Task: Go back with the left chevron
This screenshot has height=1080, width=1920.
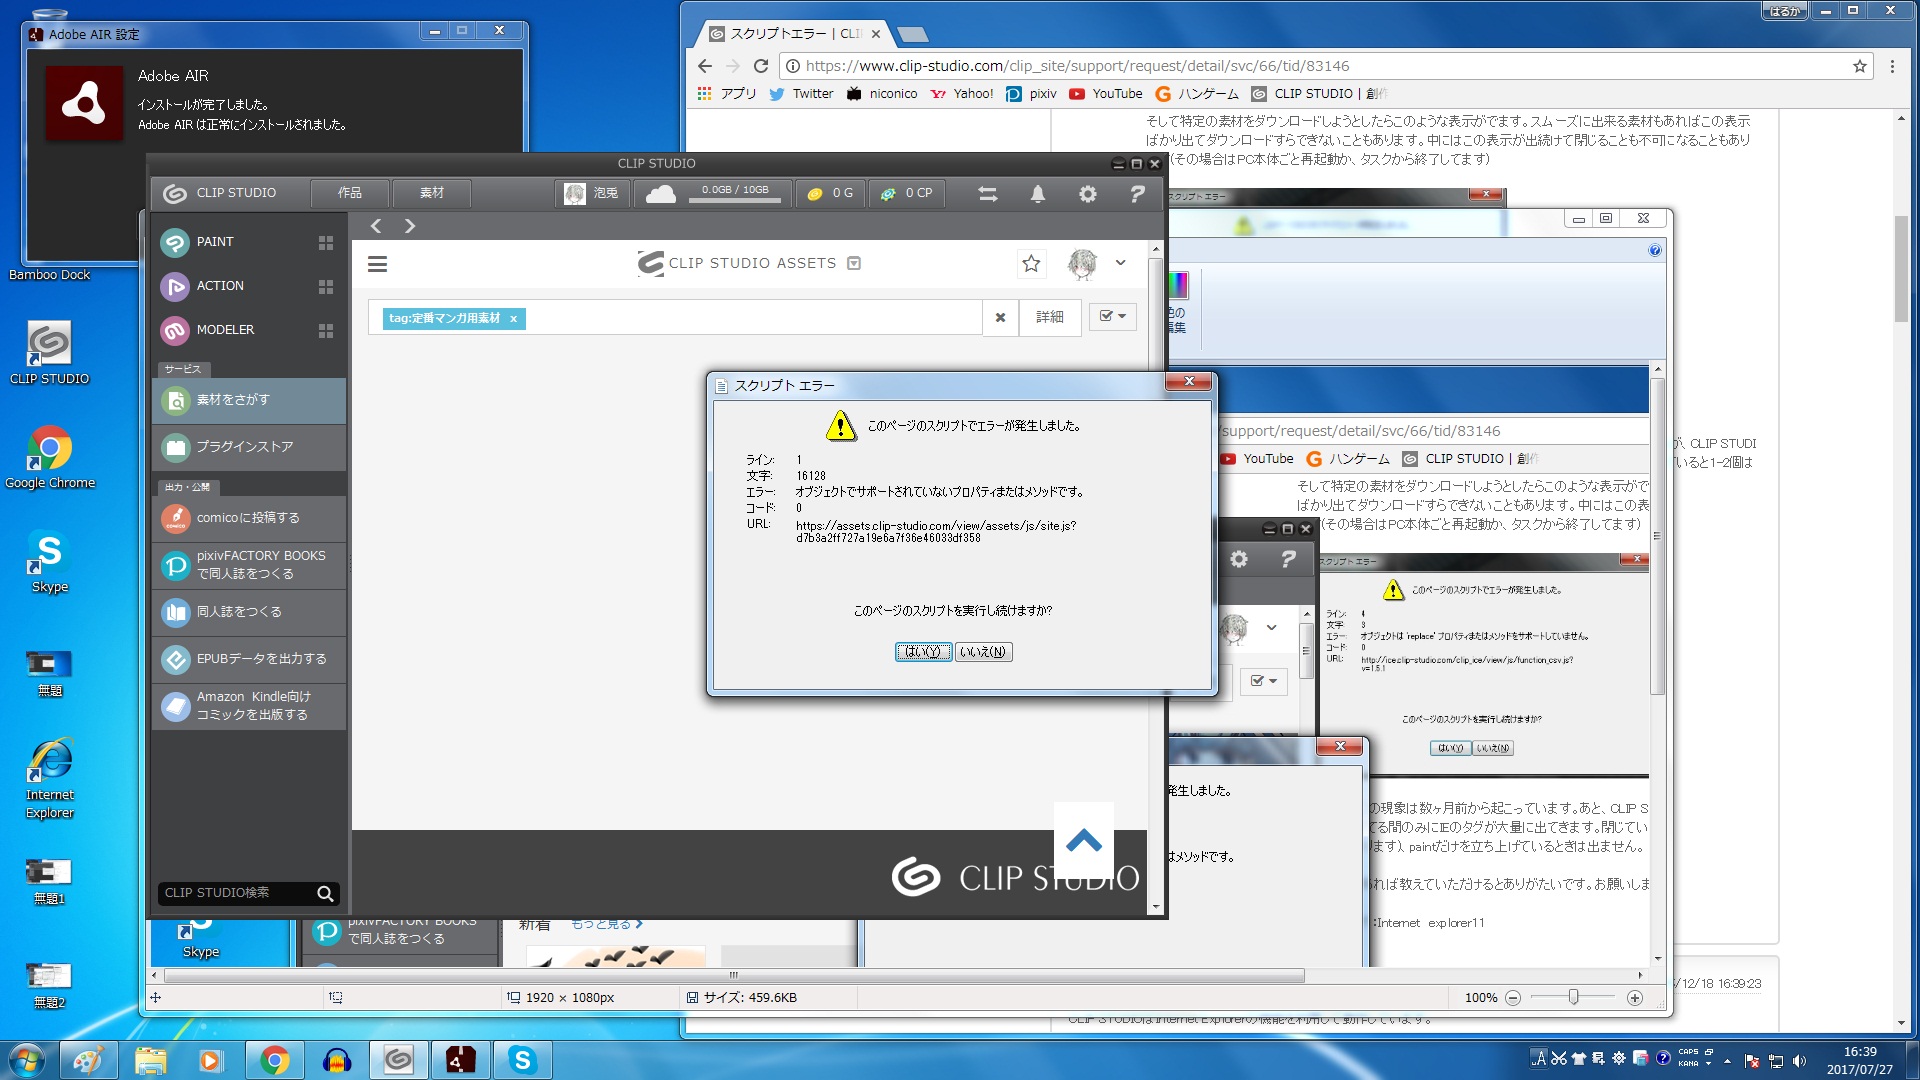Action: coord(376,226)
